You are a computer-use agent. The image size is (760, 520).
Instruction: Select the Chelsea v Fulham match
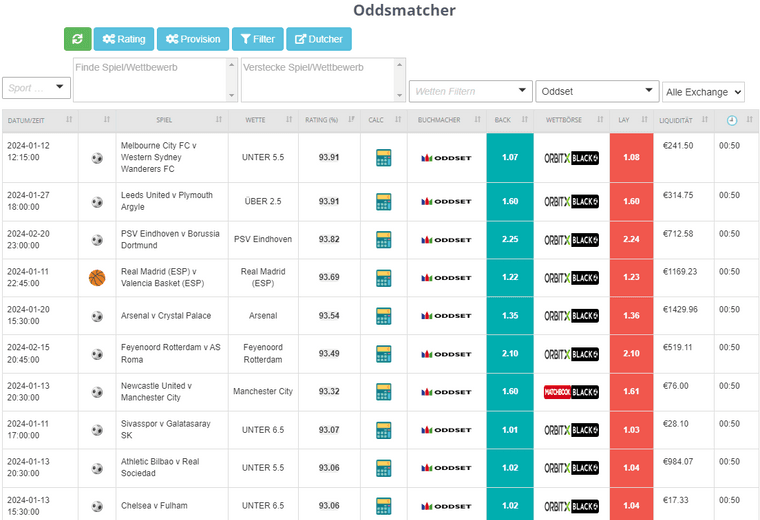click(154, 505)
